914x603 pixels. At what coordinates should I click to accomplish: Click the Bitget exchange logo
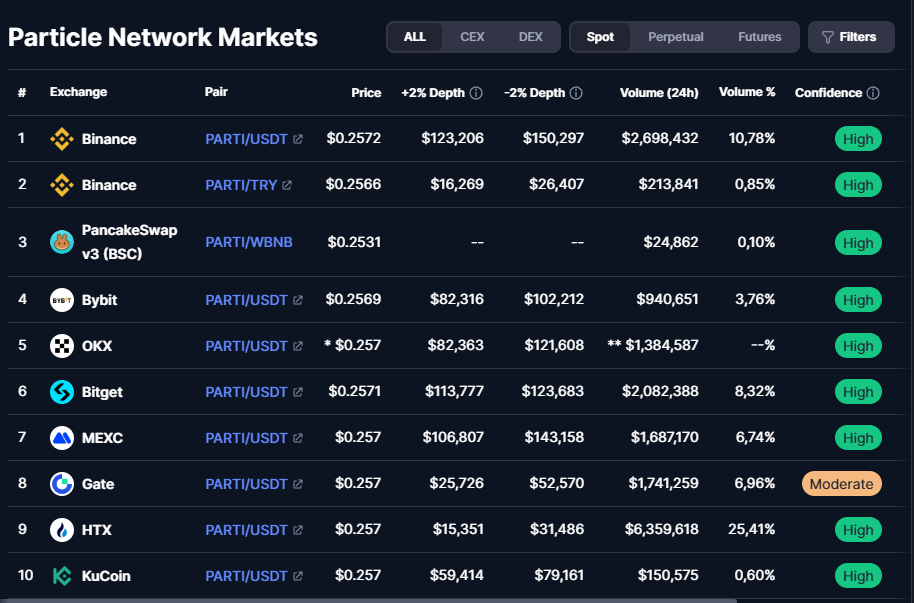[x=62, y=392]
